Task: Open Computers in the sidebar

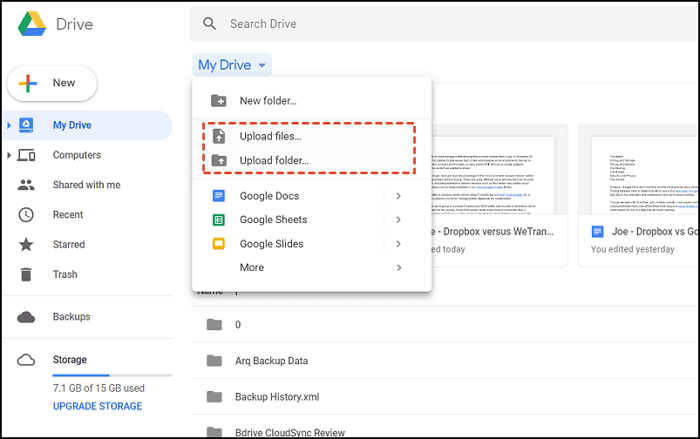Action: [77, 155]
